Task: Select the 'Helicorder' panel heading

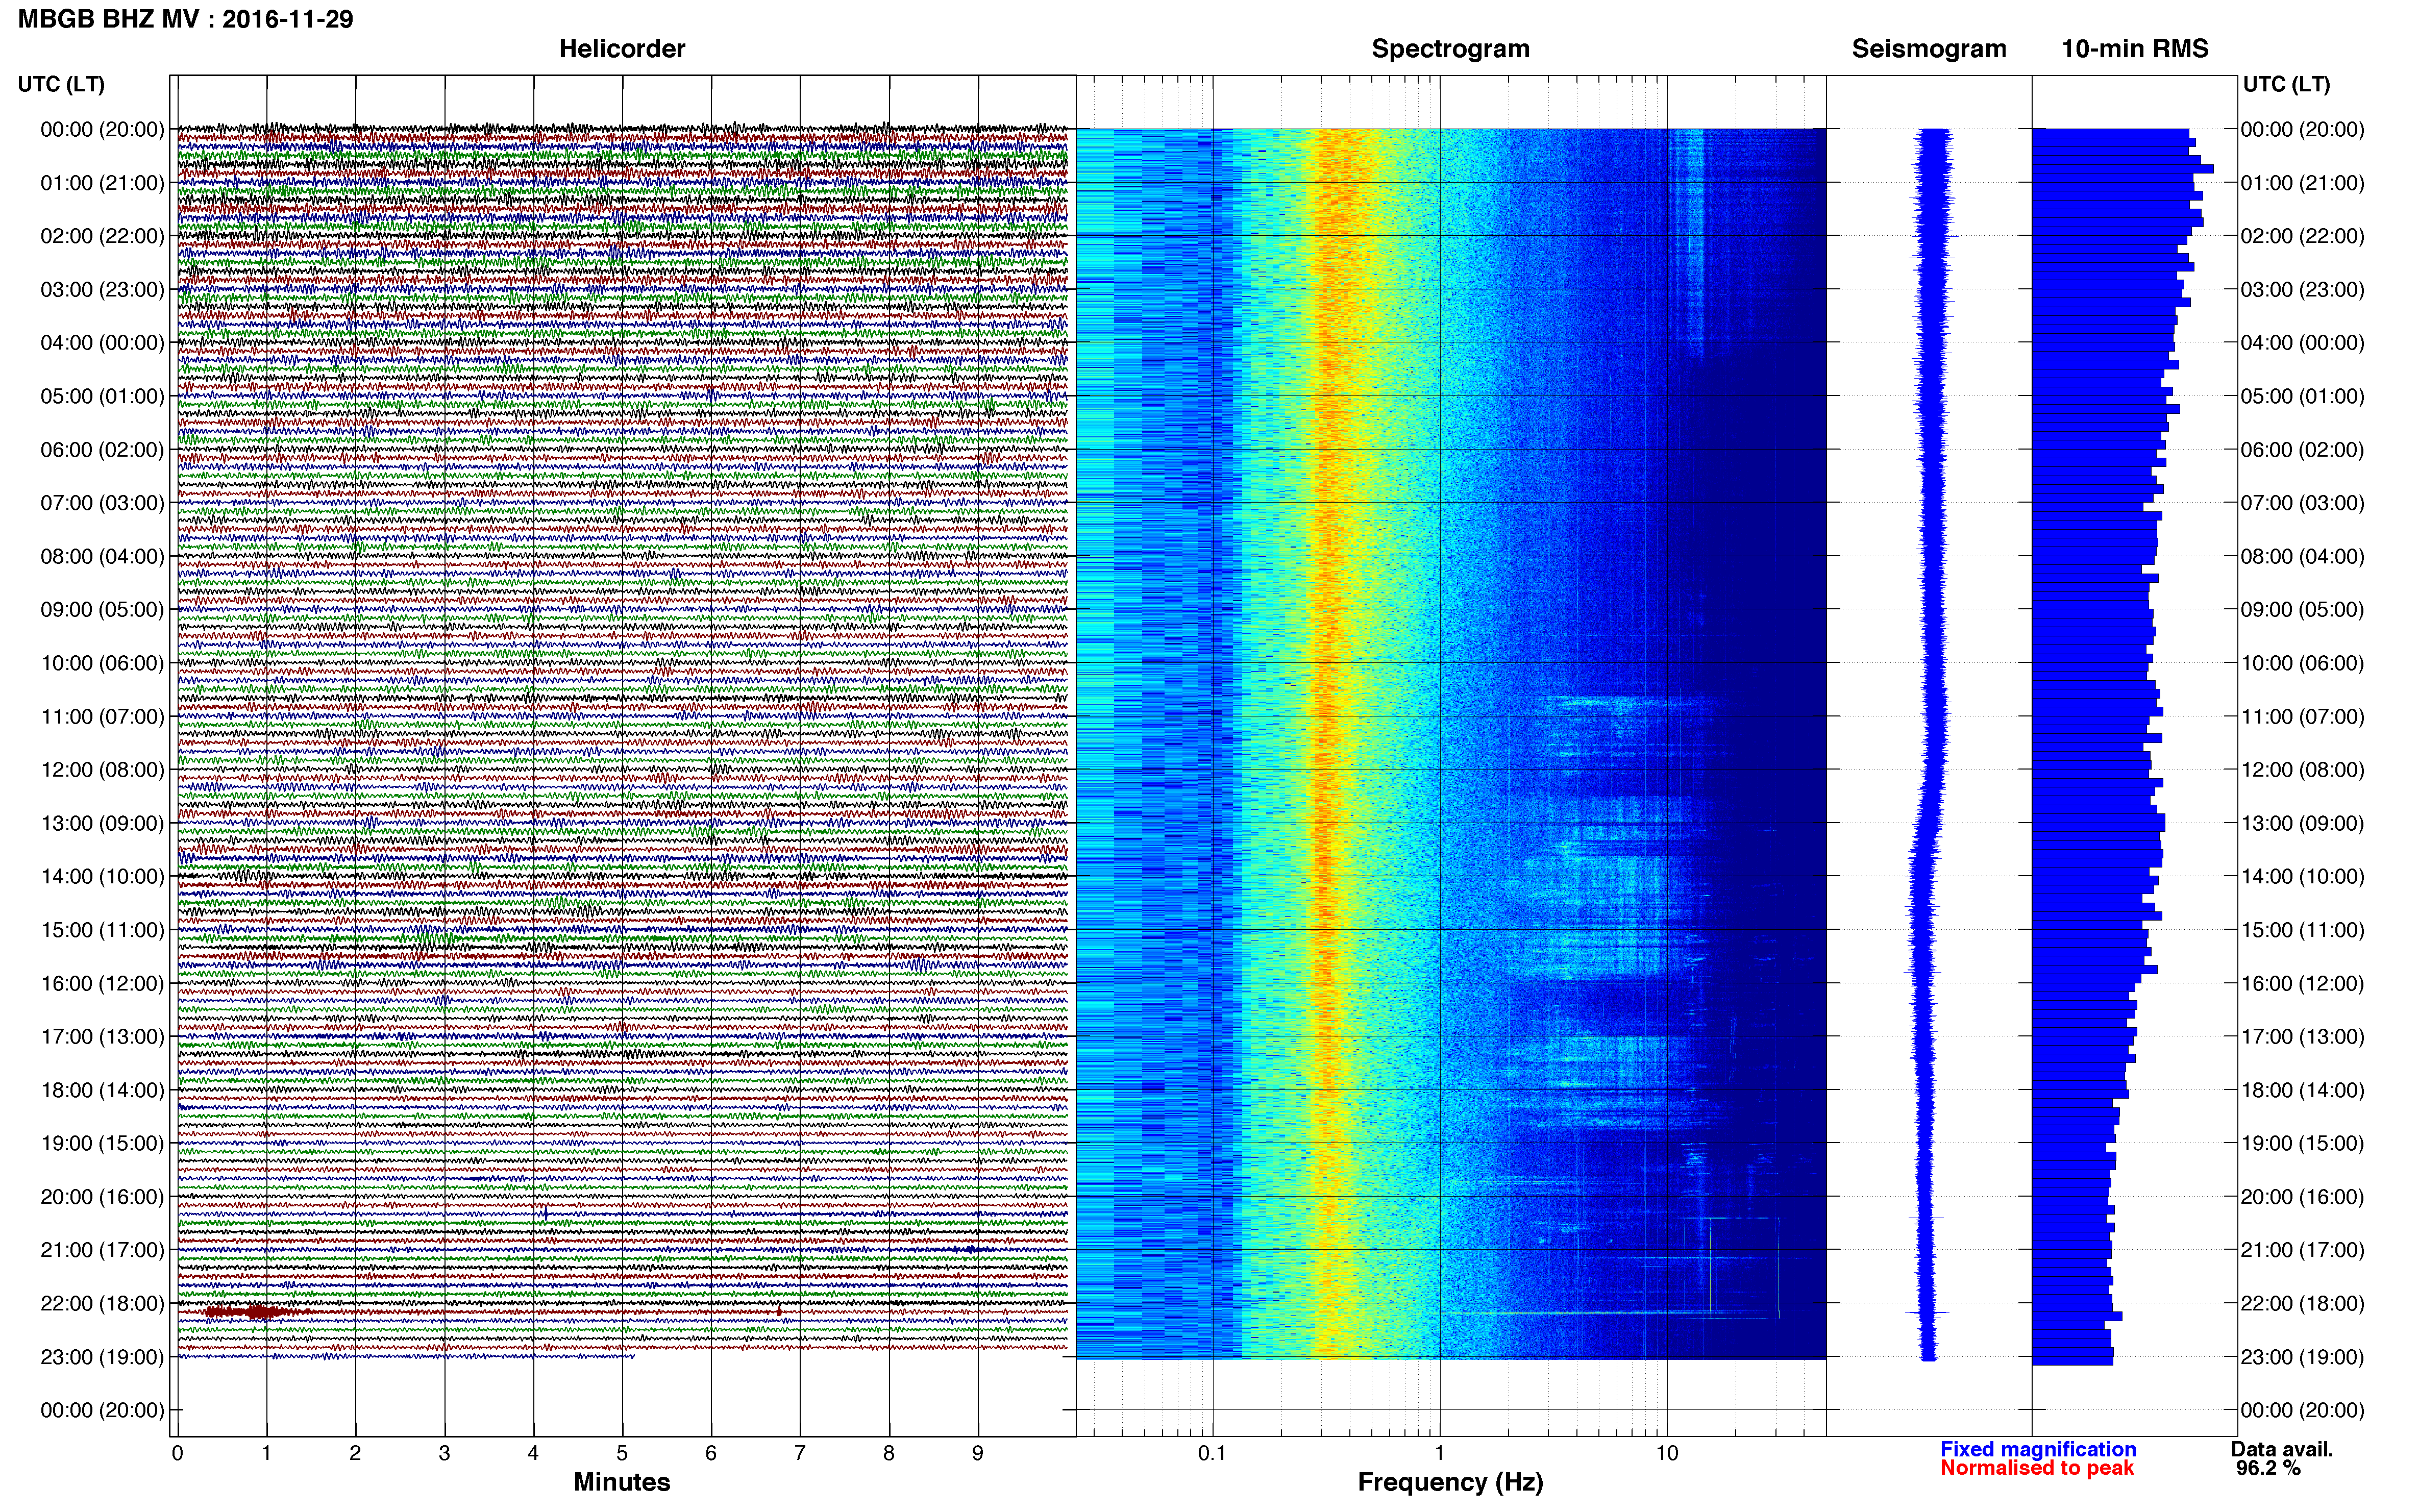Action: pyautogui.click(x=622, y=48)
